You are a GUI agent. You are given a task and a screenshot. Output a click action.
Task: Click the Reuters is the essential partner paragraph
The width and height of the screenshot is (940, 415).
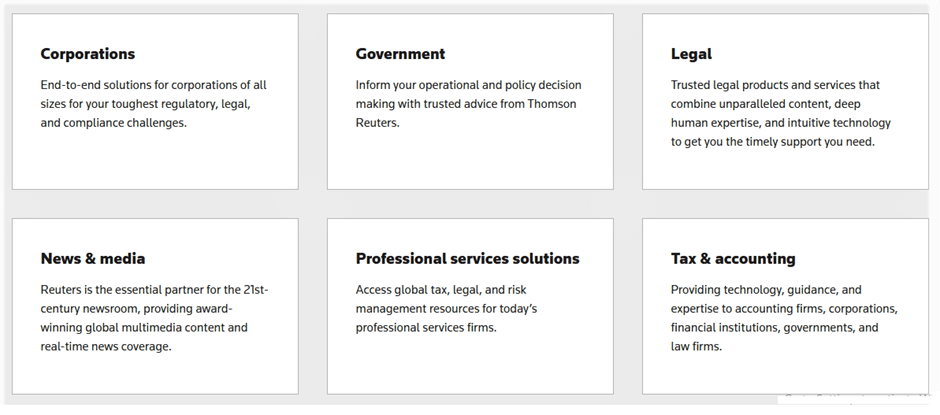(154, 318)
